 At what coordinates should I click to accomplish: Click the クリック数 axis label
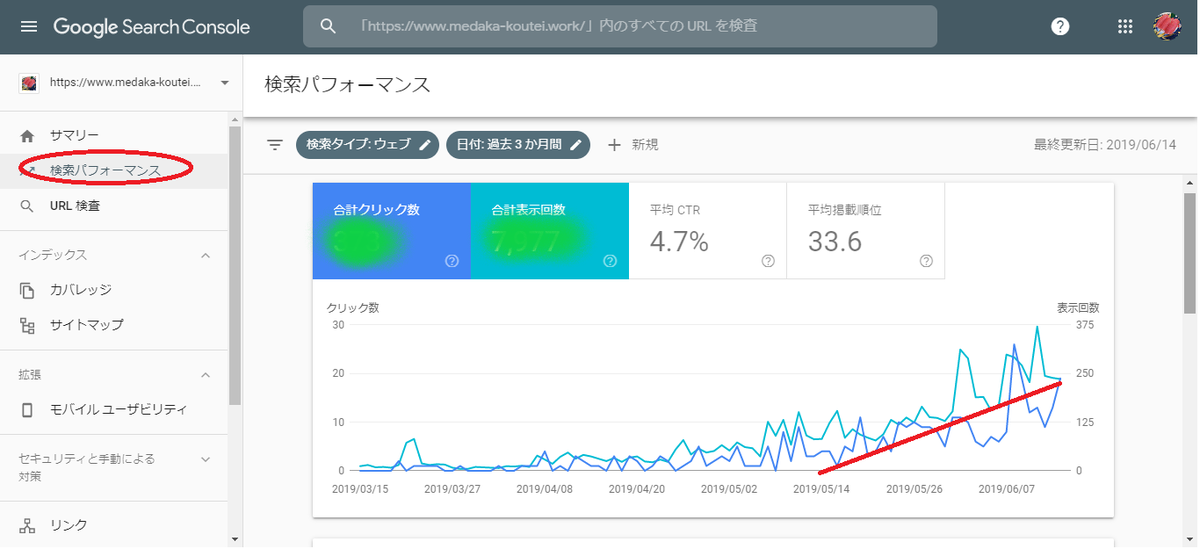[x=353, y=307]
